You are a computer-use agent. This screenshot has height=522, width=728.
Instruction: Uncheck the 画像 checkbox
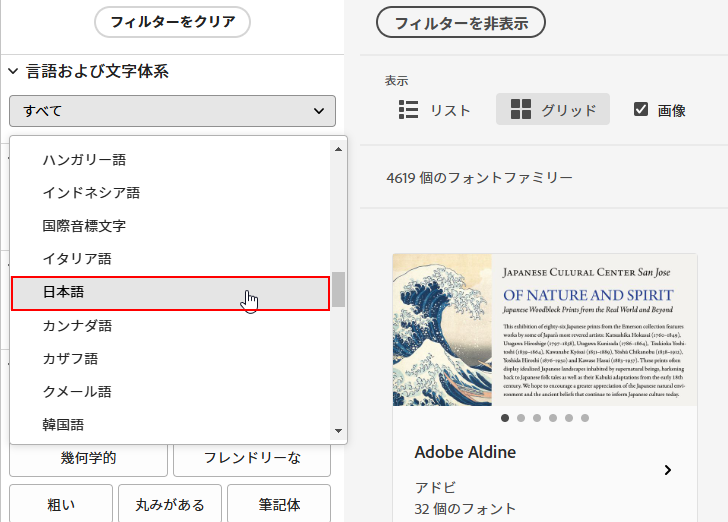tap(641, 109)
